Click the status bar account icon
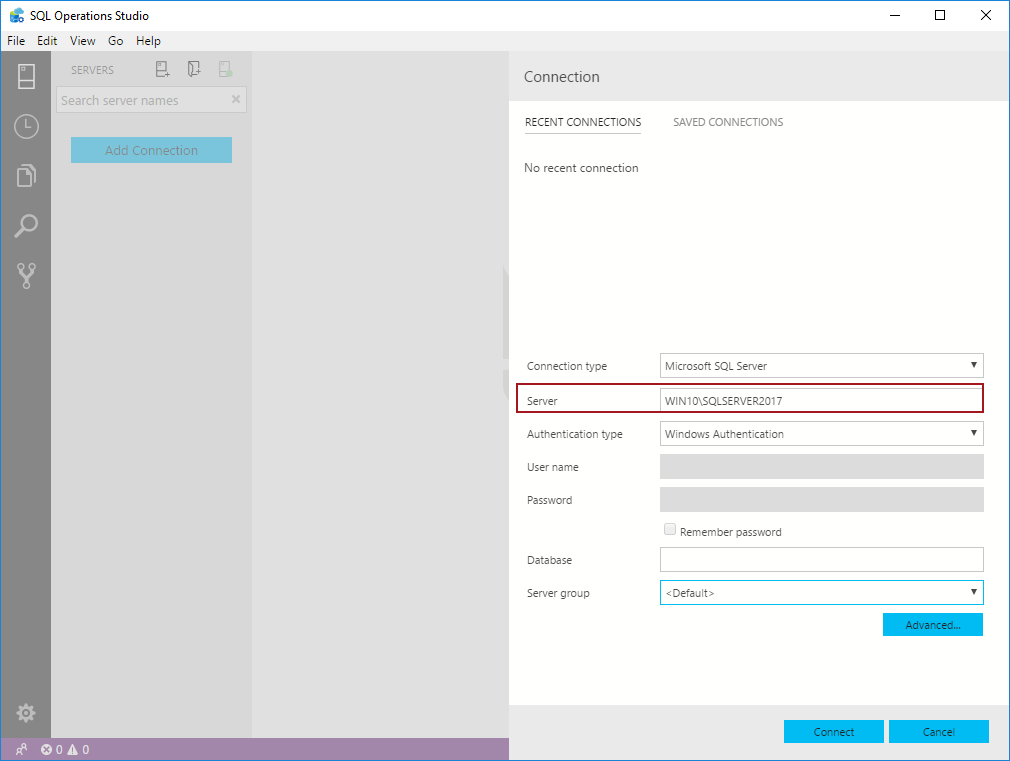The width and height of the screenshot is (1010, 761). (x=21, y=749)
